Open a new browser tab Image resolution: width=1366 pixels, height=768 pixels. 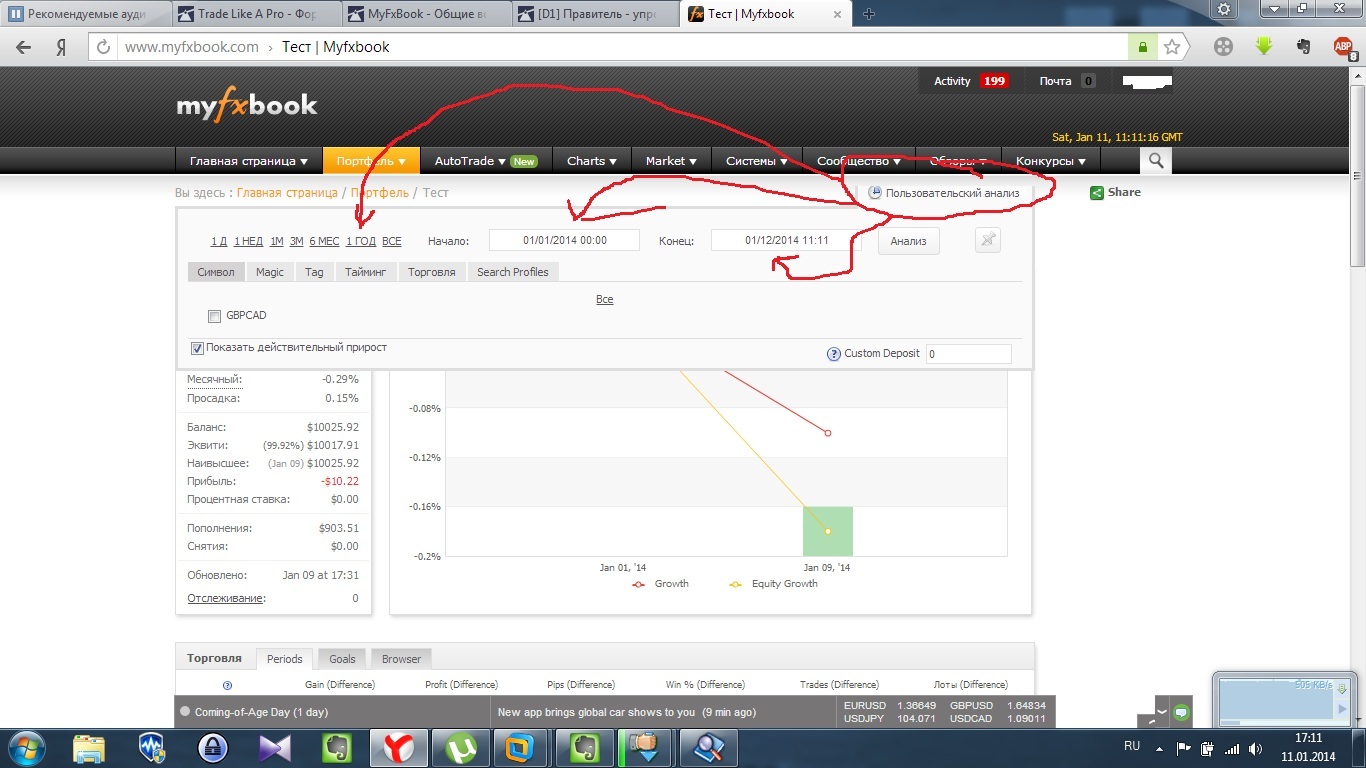(868, 14)
